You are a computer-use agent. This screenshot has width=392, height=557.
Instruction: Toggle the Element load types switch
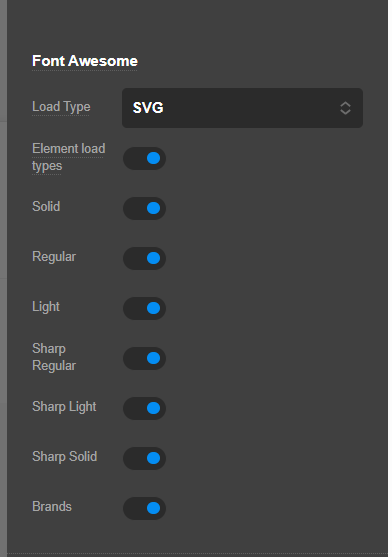(x=145, y=158)
